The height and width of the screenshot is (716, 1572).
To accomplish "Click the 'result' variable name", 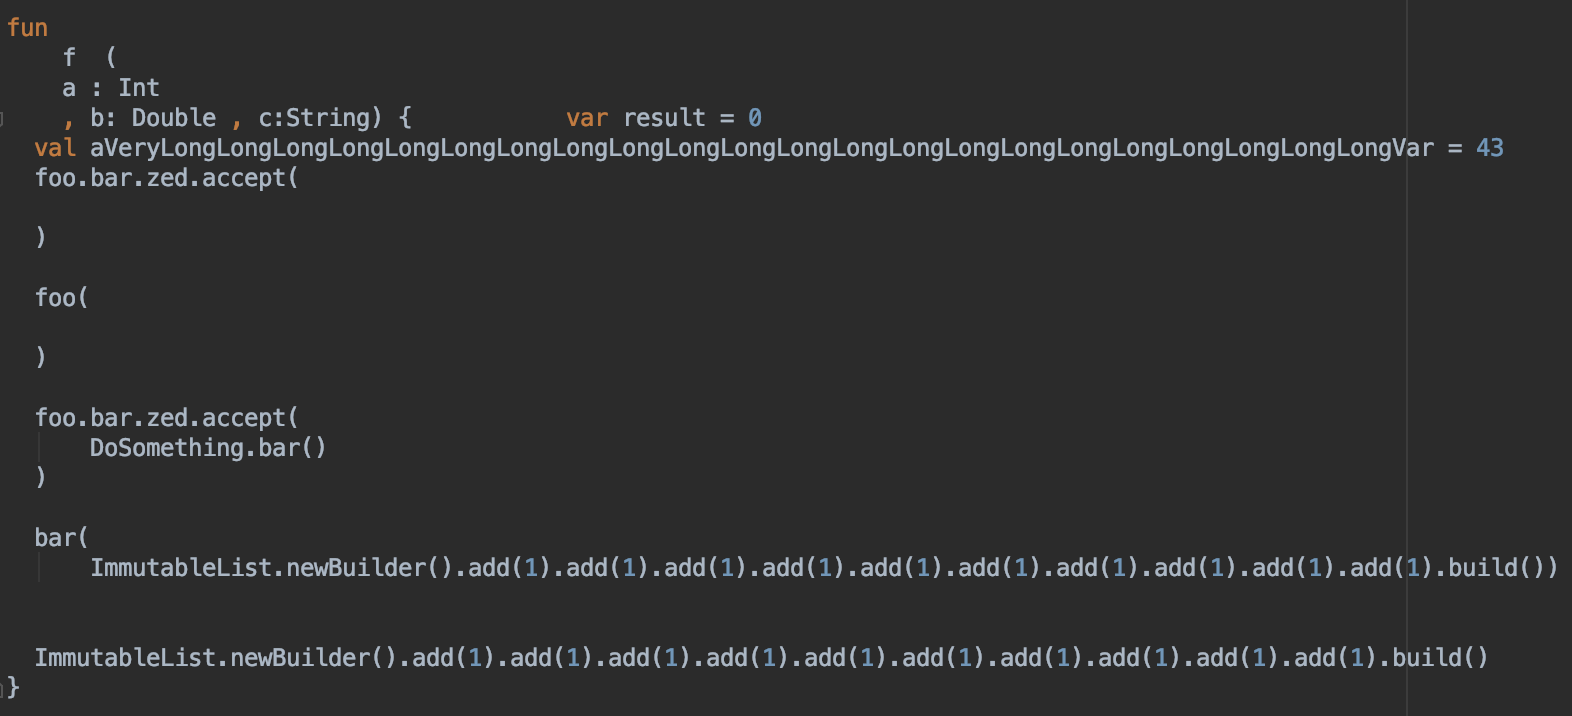I will 664,118.
